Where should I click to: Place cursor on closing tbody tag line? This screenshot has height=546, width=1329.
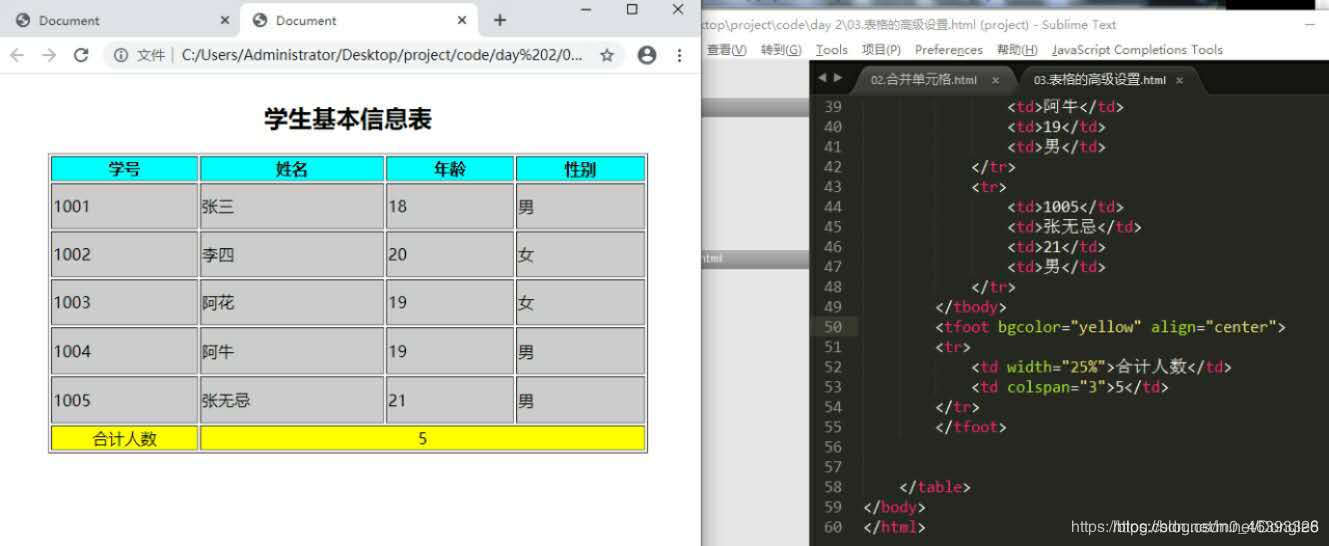[971, 307]
